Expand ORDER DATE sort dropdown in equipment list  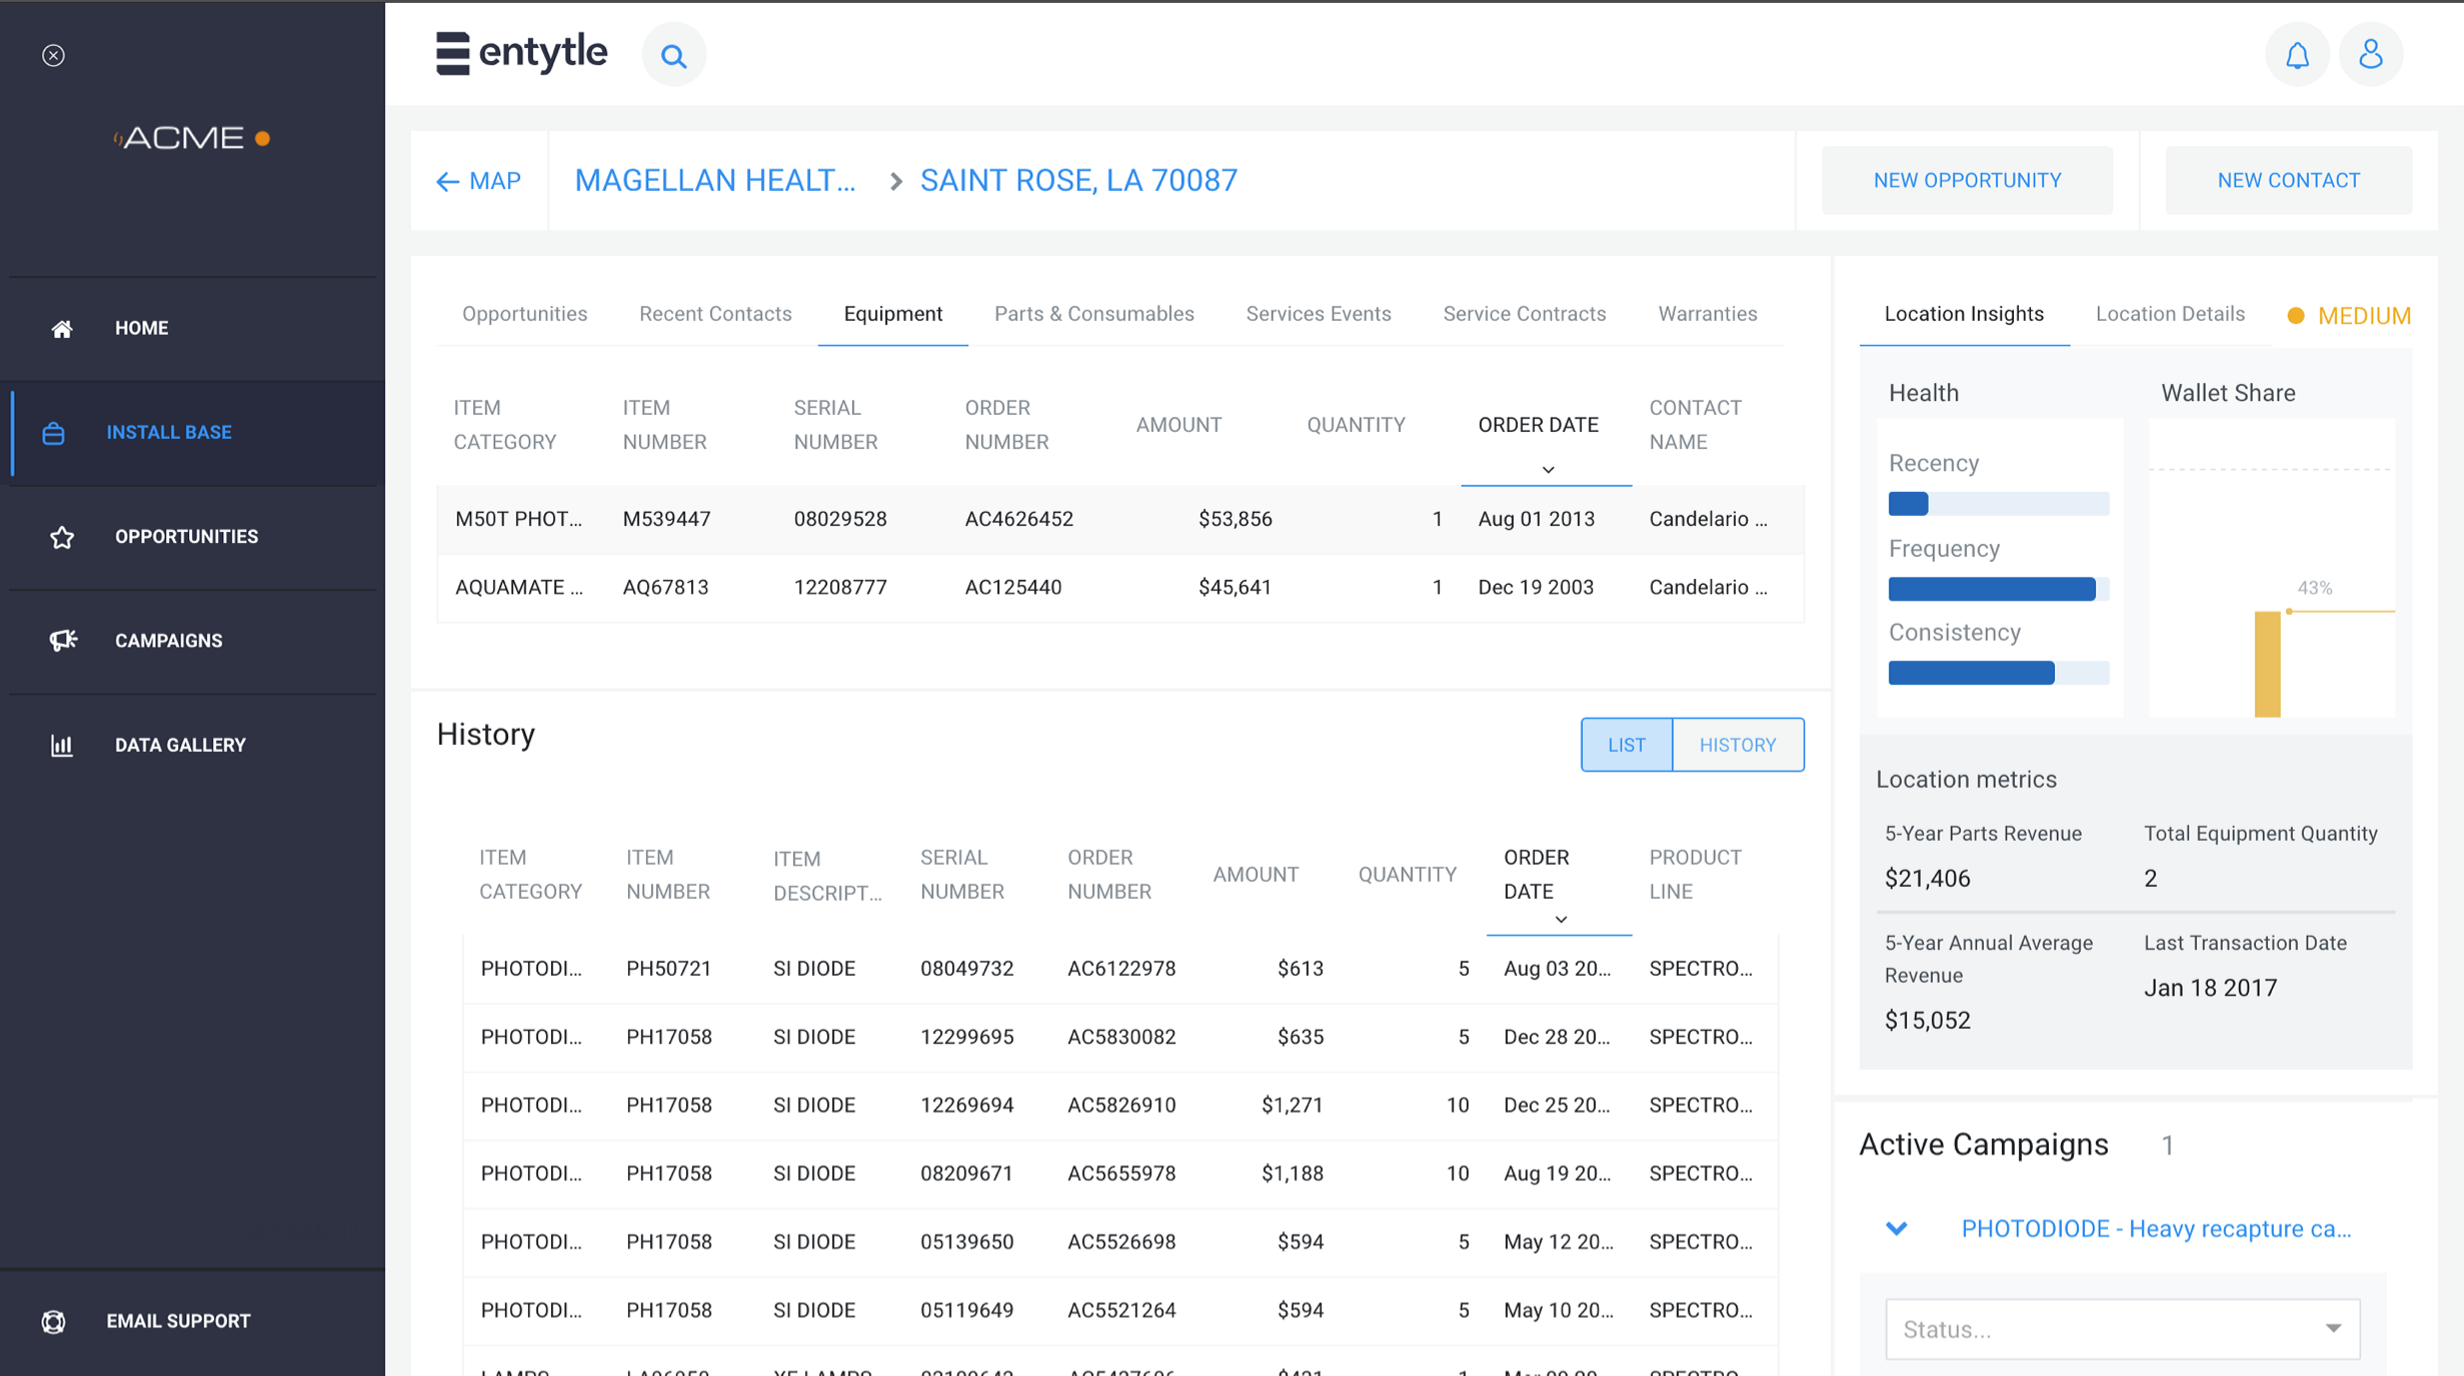(1545, 467)
